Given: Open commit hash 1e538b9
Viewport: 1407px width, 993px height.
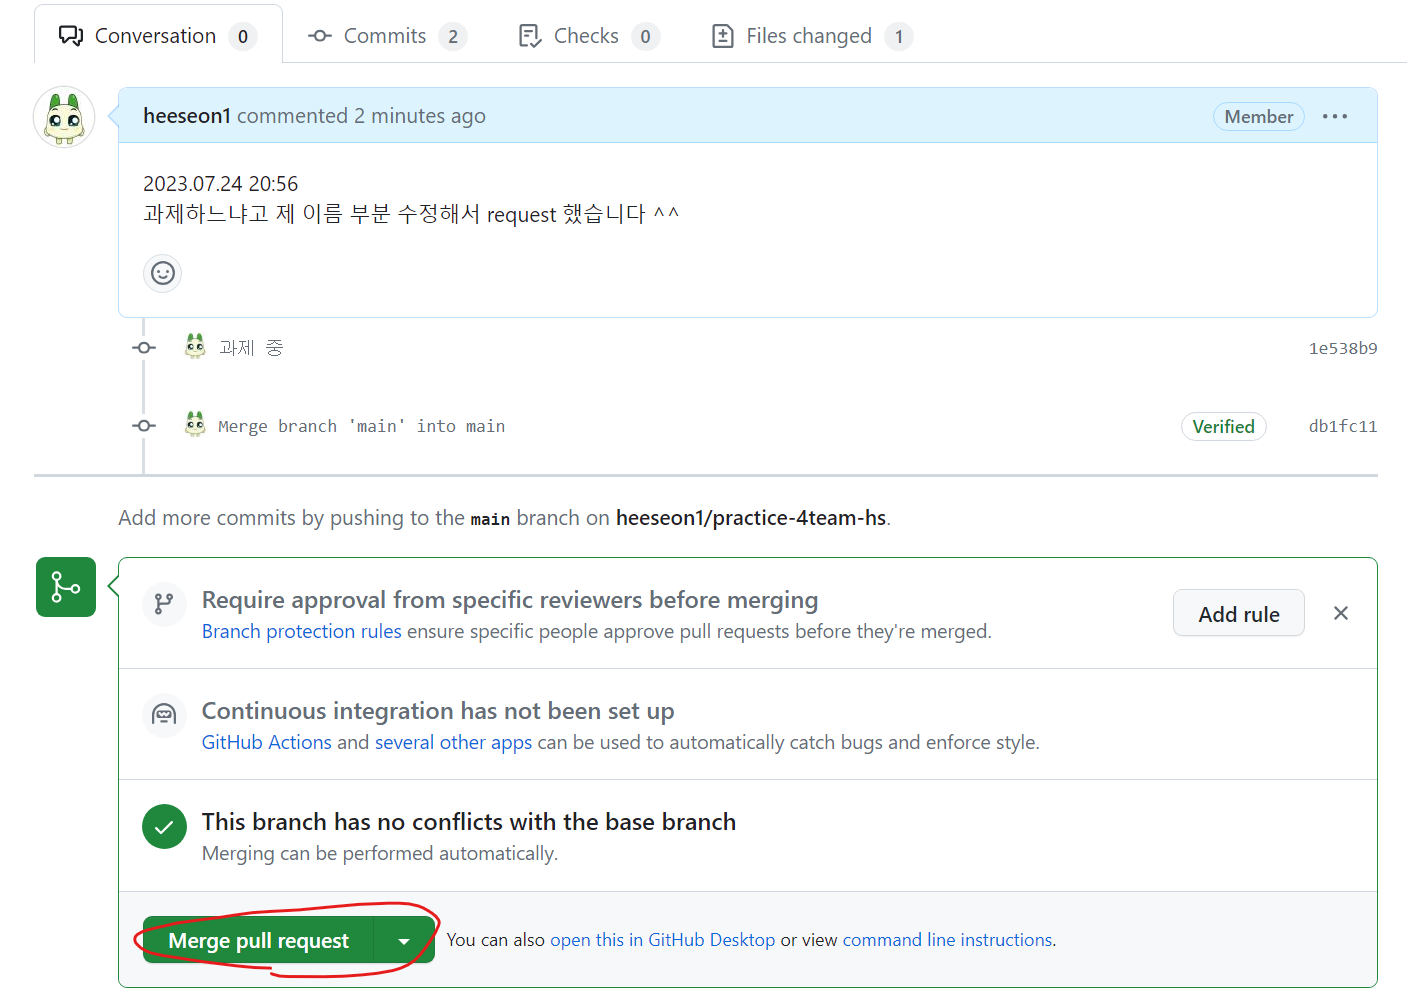Looking at the screenshot, I should (1343, 349).
